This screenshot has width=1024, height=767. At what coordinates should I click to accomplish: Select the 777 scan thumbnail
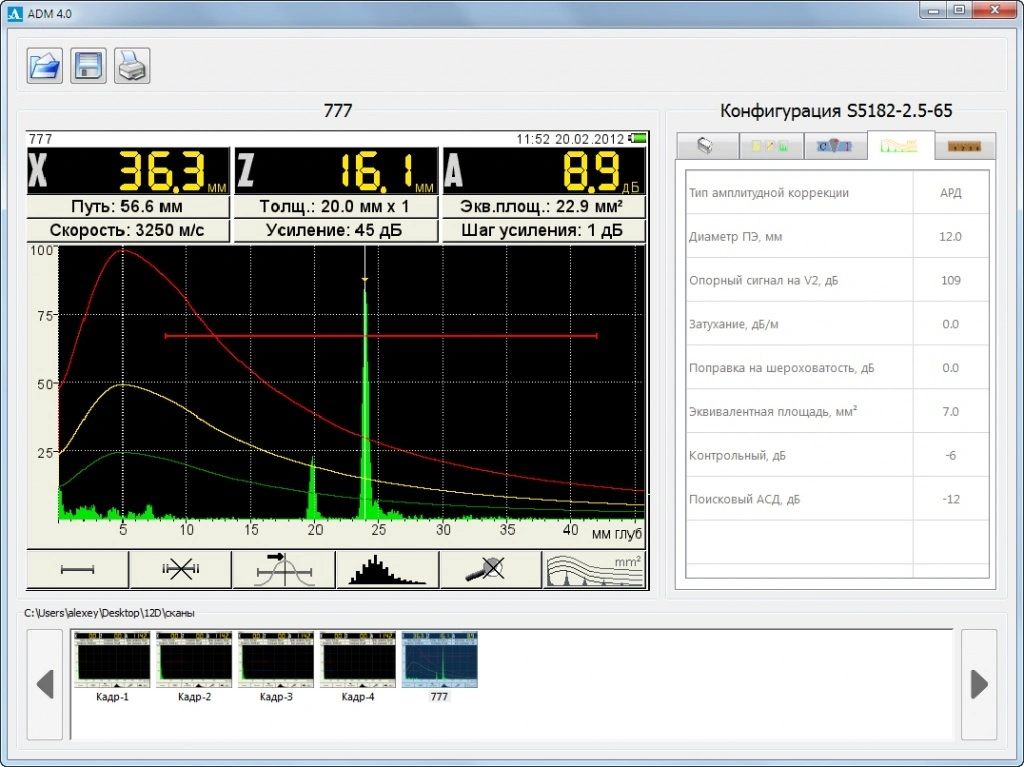[x=439, y=661]
